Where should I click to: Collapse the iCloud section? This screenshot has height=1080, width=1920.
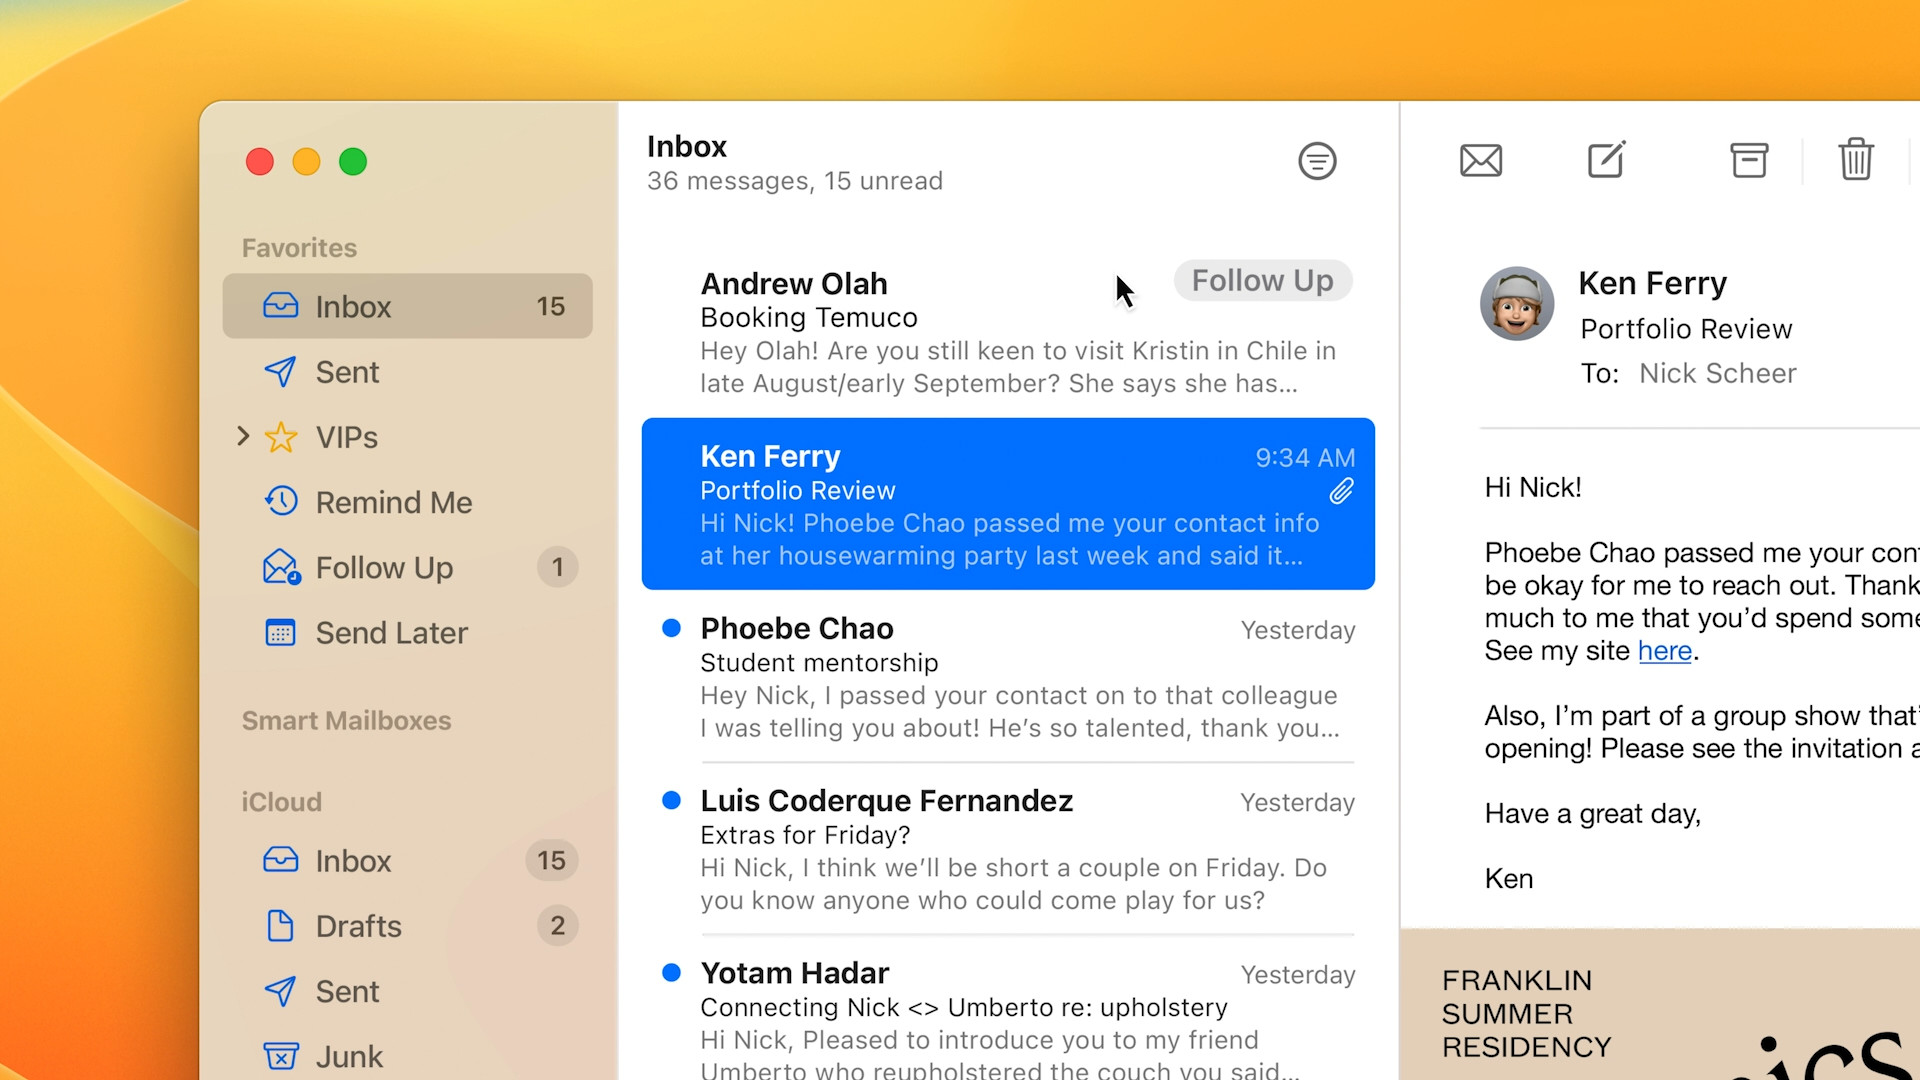click(281, 801)
